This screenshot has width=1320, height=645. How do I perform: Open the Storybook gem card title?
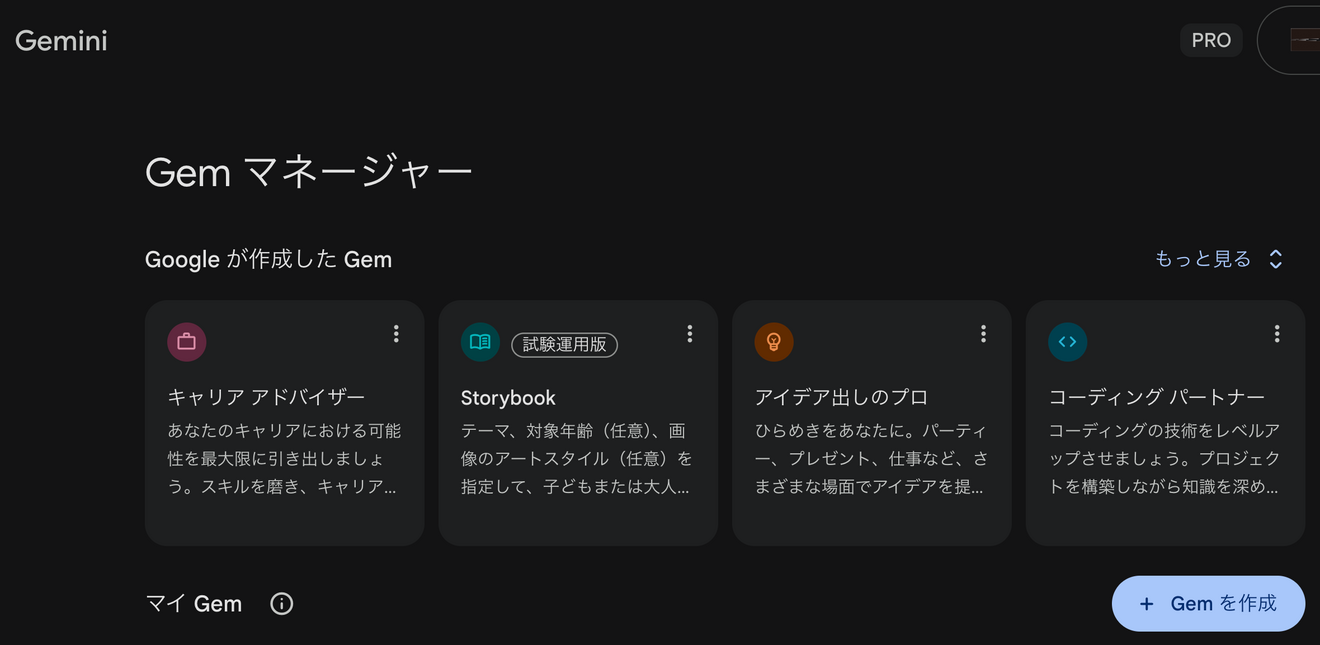[508, 397]
